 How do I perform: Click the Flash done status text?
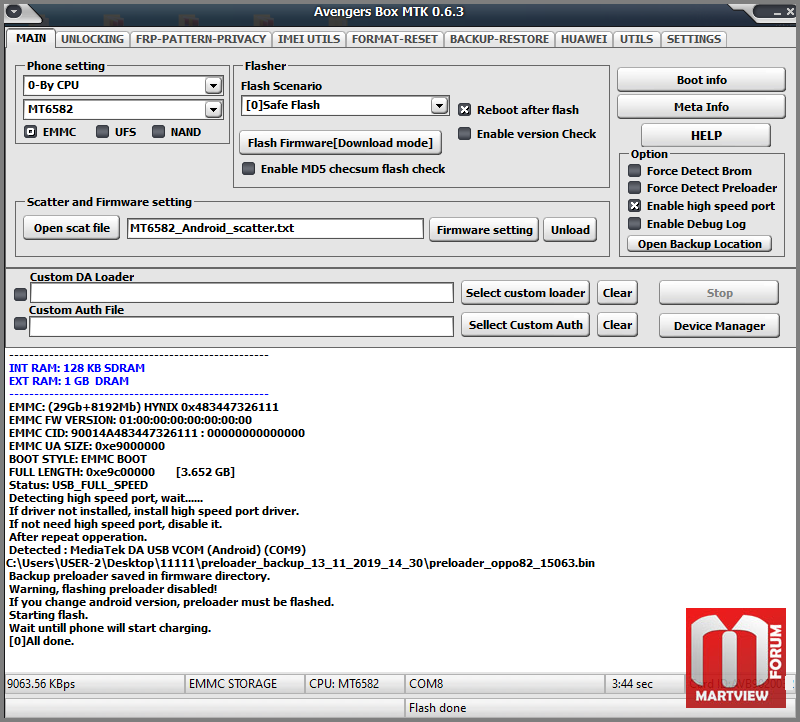(437, 708)
